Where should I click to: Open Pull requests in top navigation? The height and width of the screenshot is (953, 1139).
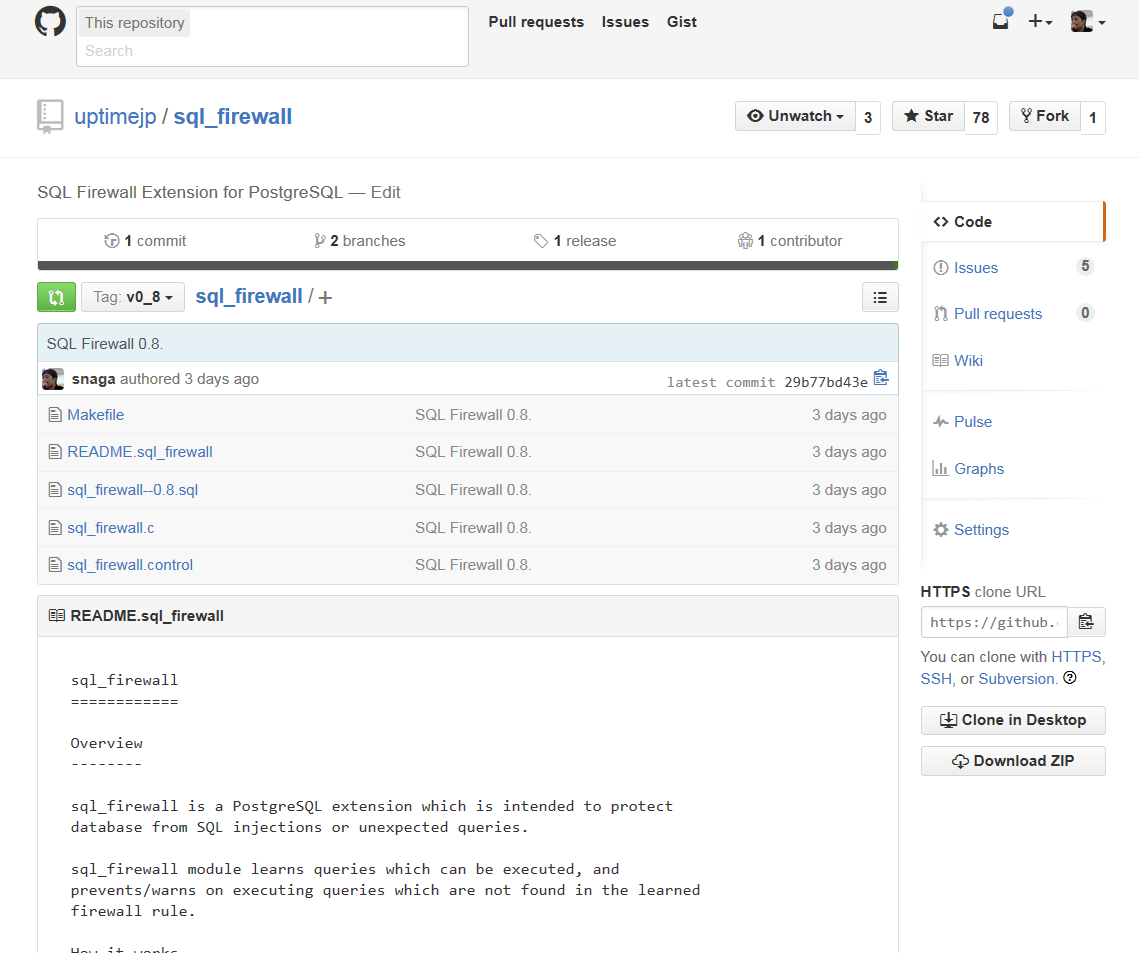[x=536, y=22]
